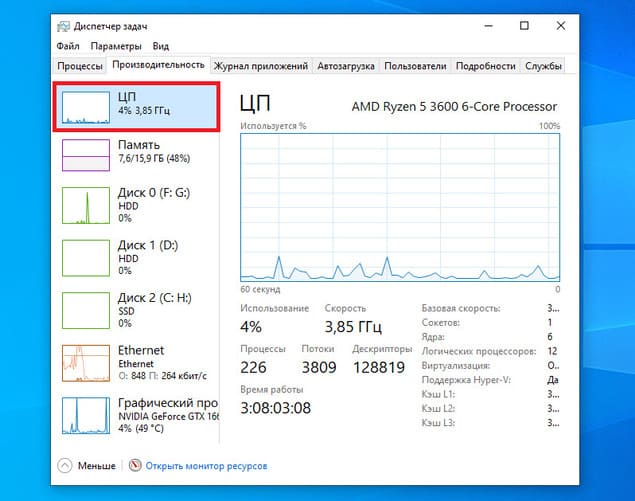Select the Память usage graph icon
The height and width of the screenshot is (501, 635).
pyautogui.click(x=86, y=155)
